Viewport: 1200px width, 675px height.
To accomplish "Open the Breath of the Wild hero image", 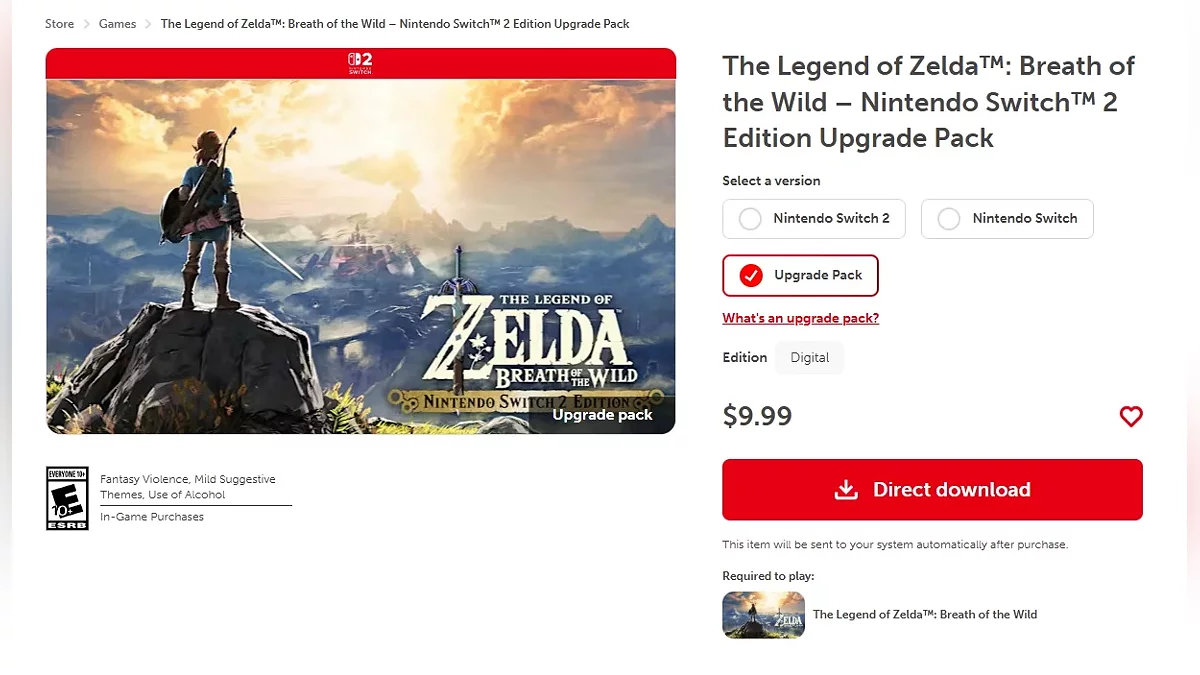I will coord(360,250).
